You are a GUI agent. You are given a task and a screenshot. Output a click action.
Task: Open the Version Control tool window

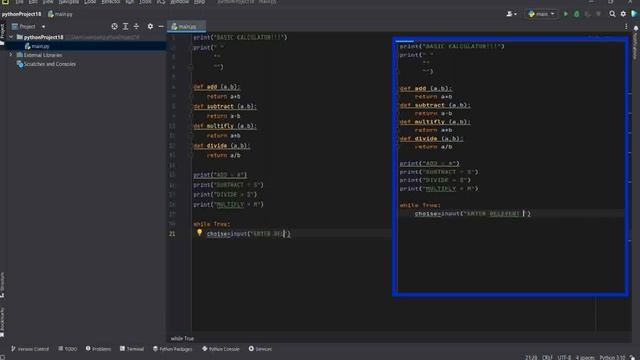pyautogui.click(x=29, y=349)
